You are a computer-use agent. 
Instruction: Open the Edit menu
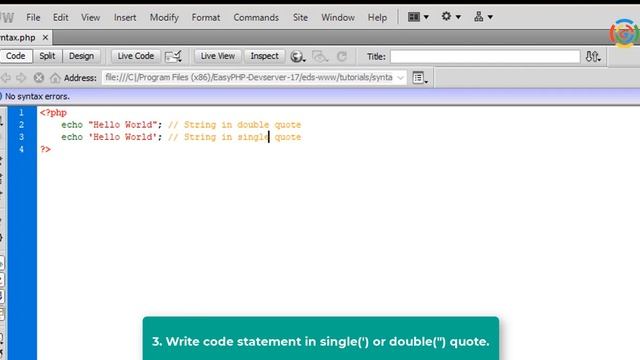coord(60,18)
